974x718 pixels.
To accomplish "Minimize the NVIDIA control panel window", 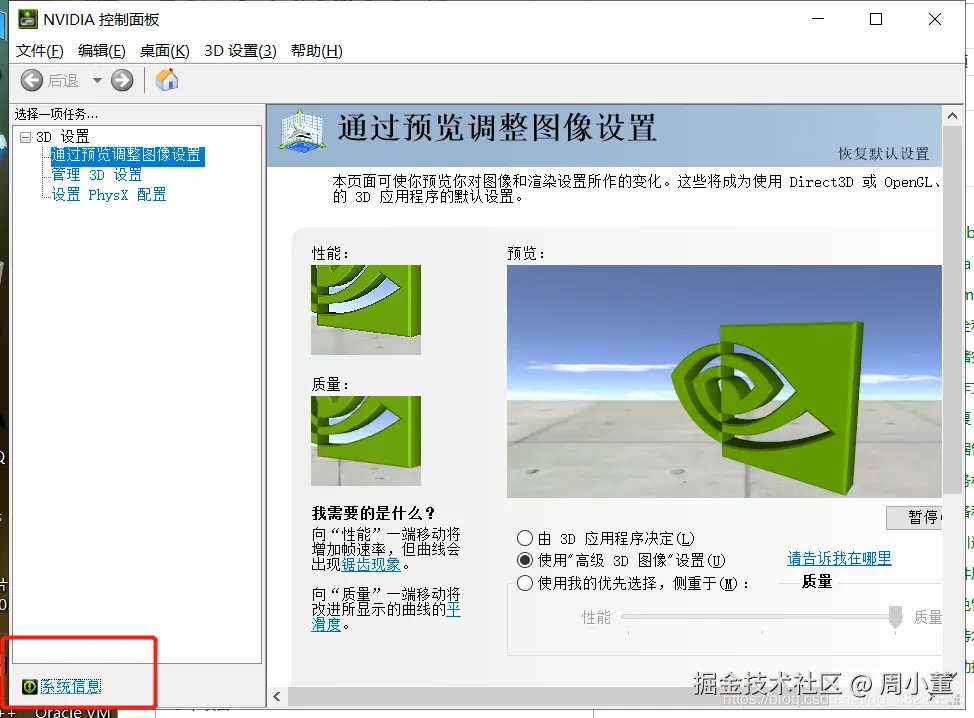I will click(818, 19).
